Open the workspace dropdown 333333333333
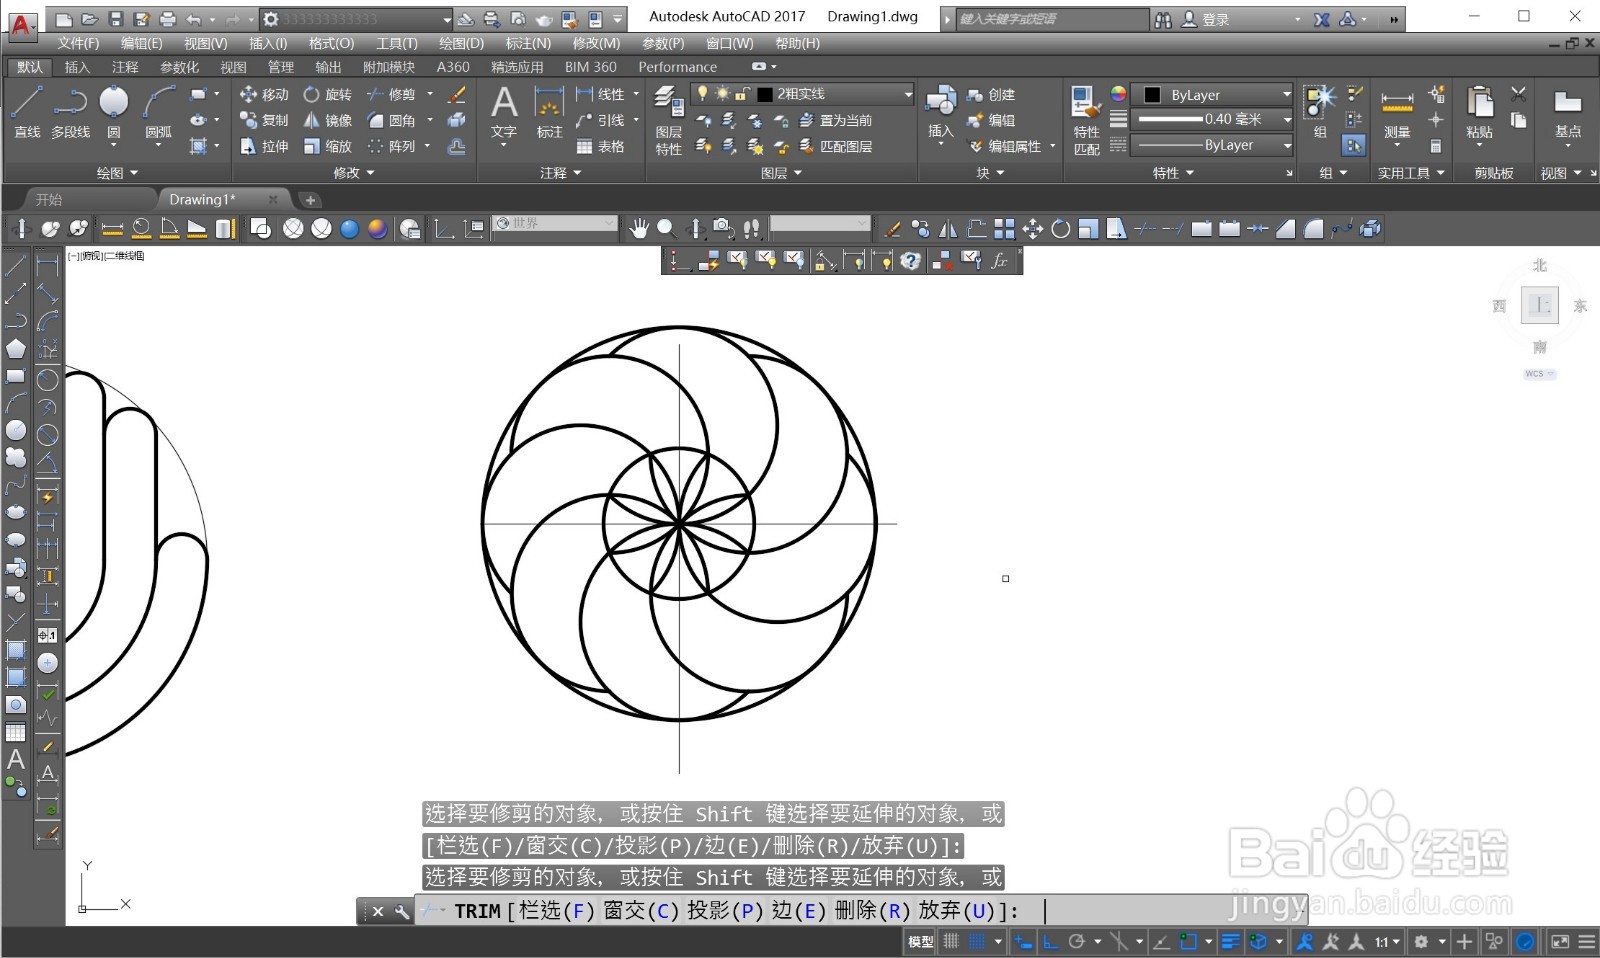Screen dimensions: 1600x958 356,19
